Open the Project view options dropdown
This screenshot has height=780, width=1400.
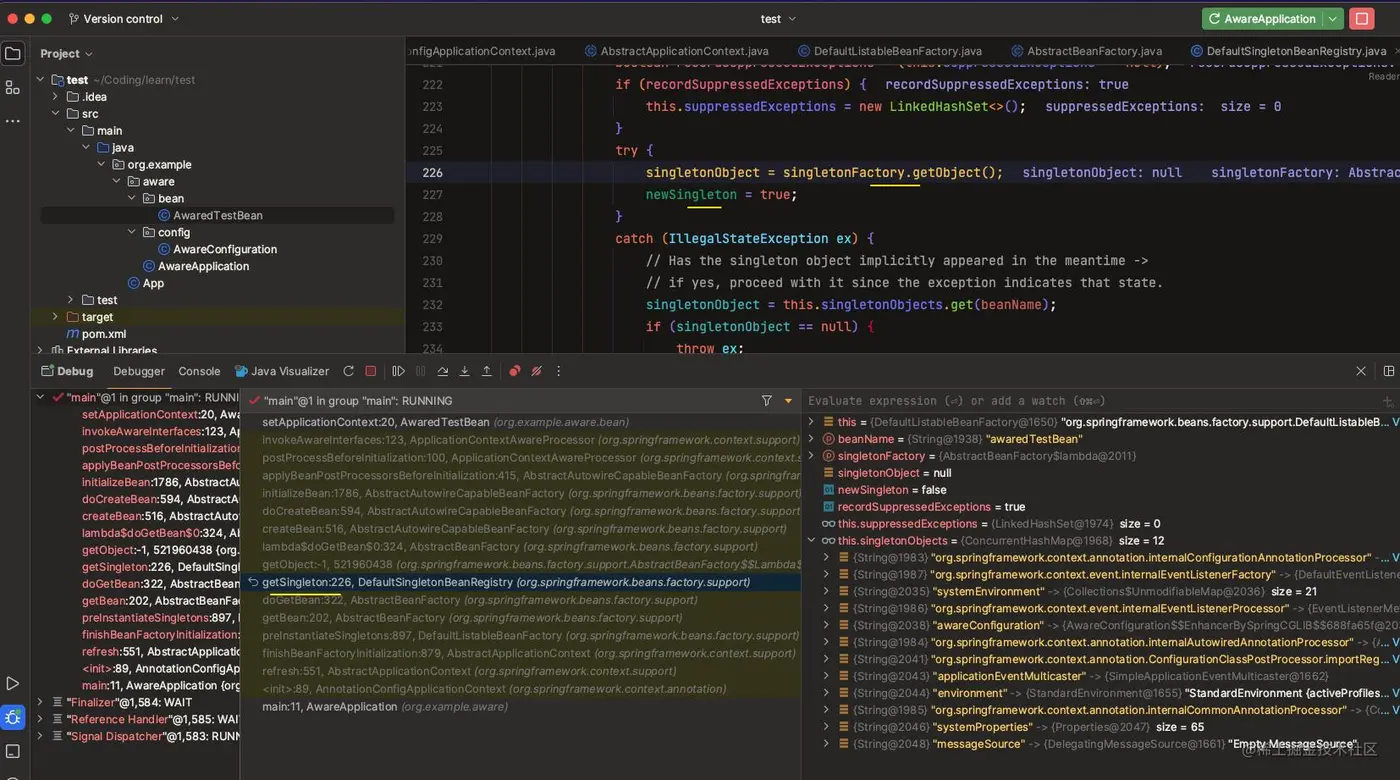66,54
